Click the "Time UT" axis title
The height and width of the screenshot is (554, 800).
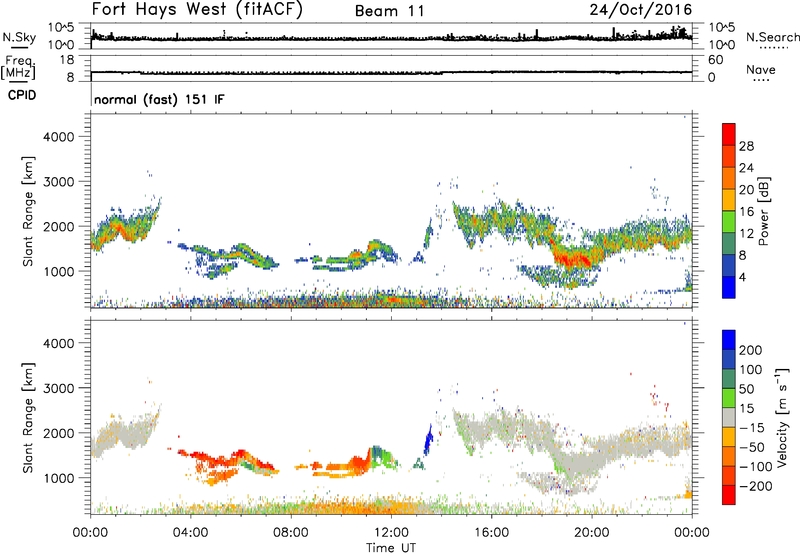coord(391,547)
